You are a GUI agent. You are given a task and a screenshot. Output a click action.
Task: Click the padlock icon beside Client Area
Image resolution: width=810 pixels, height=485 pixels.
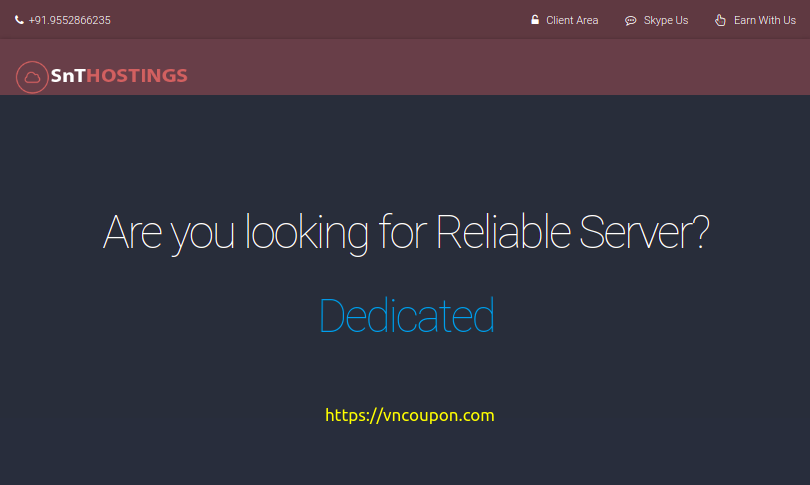535,20
